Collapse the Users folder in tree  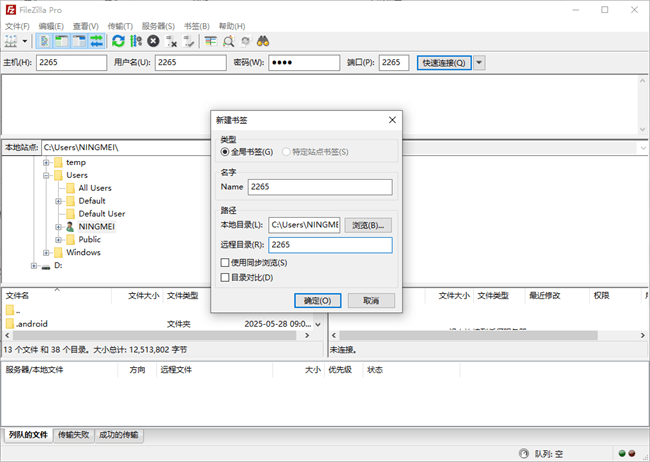tap(46, 175)
